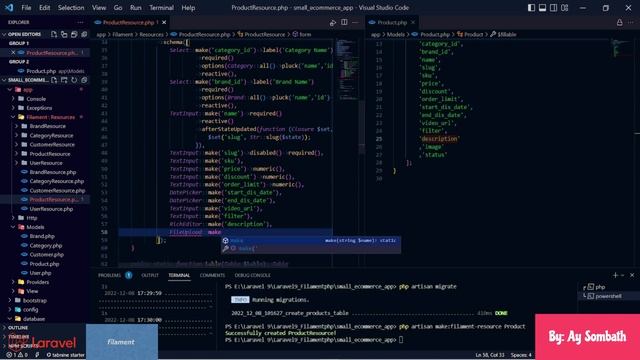
Task: Expand the CustomerResource folder
Action: pos(45,144)
